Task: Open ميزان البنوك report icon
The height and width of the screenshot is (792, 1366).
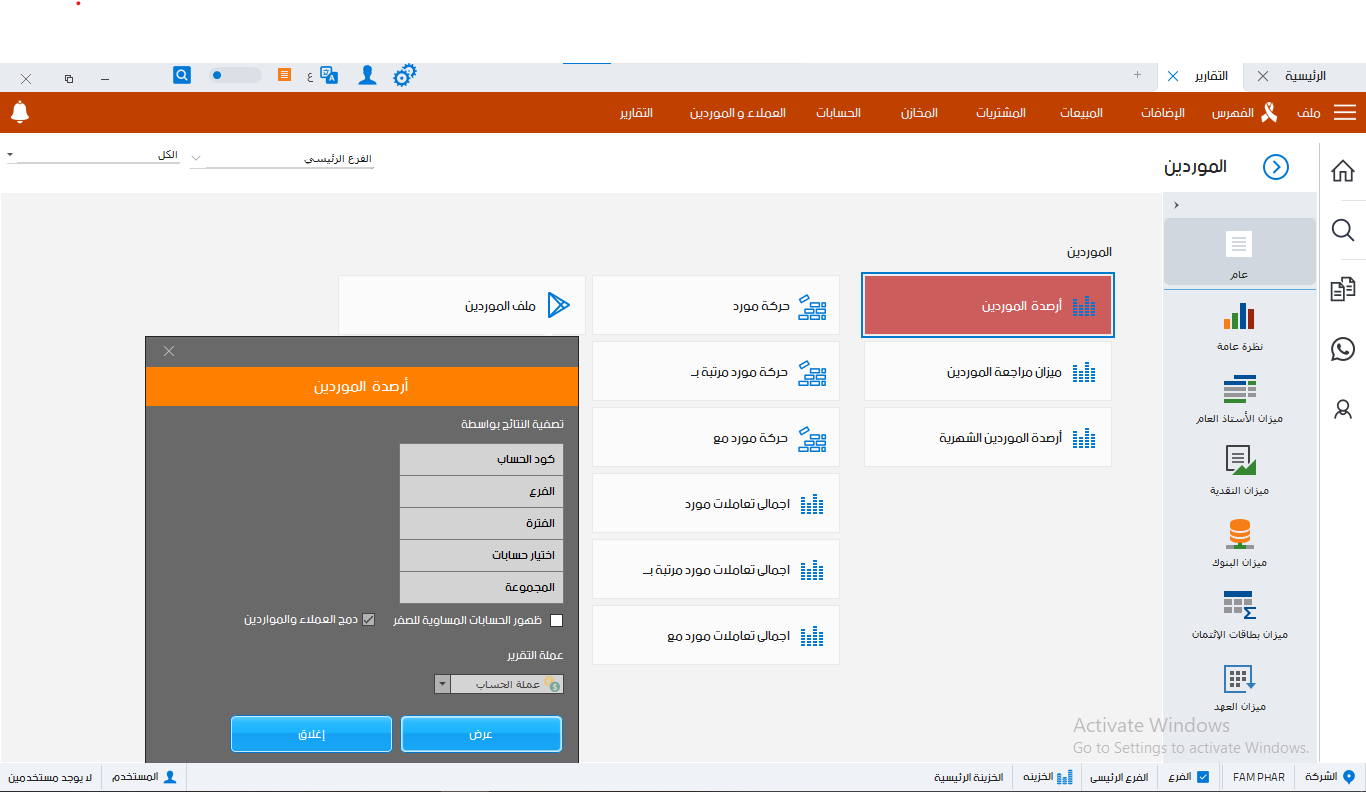Action: point(1239,533)
